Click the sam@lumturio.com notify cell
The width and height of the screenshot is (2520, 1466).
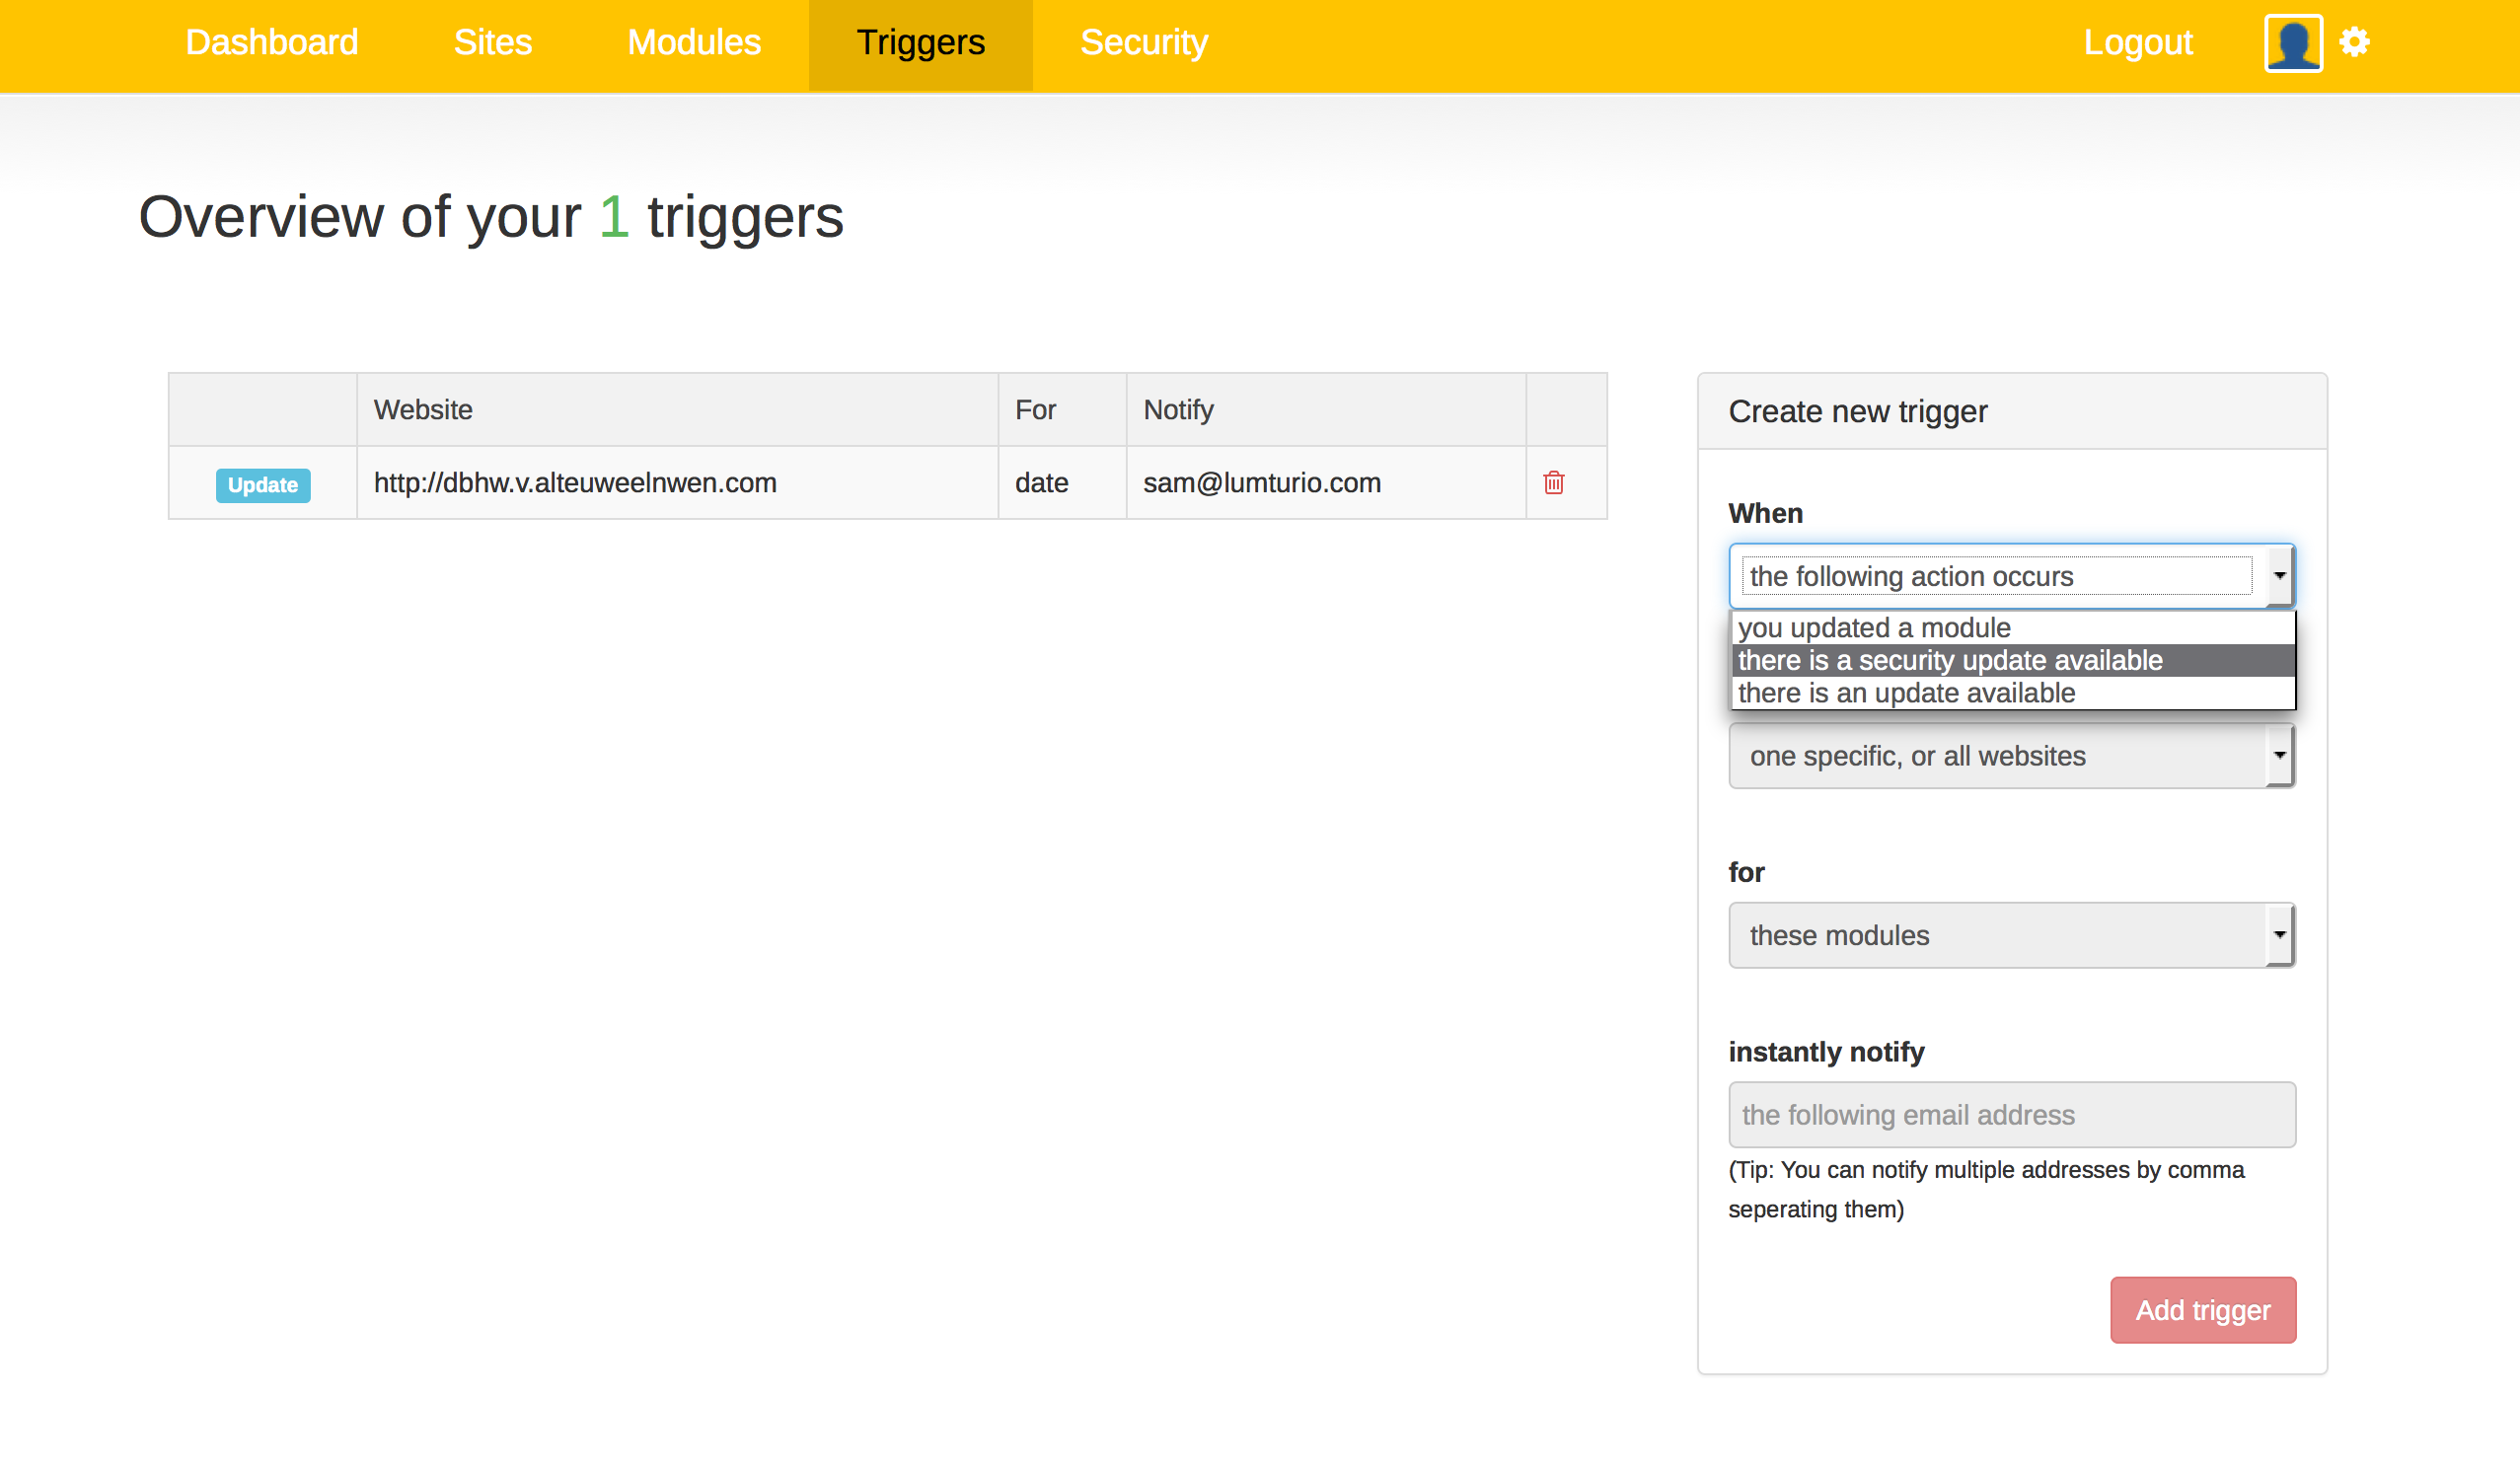point(1261,483)
